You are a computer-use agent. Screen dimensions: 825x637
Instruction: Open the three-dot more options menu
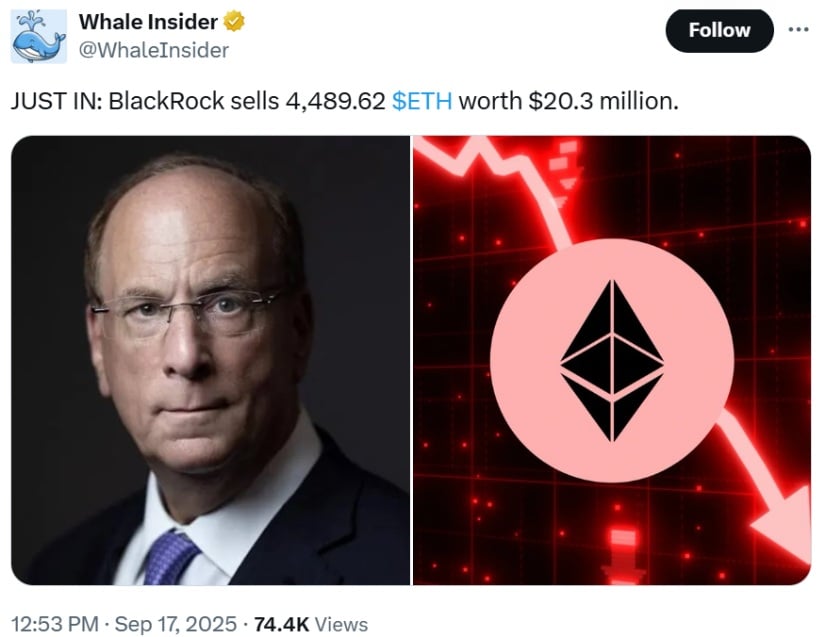(798, 30)
